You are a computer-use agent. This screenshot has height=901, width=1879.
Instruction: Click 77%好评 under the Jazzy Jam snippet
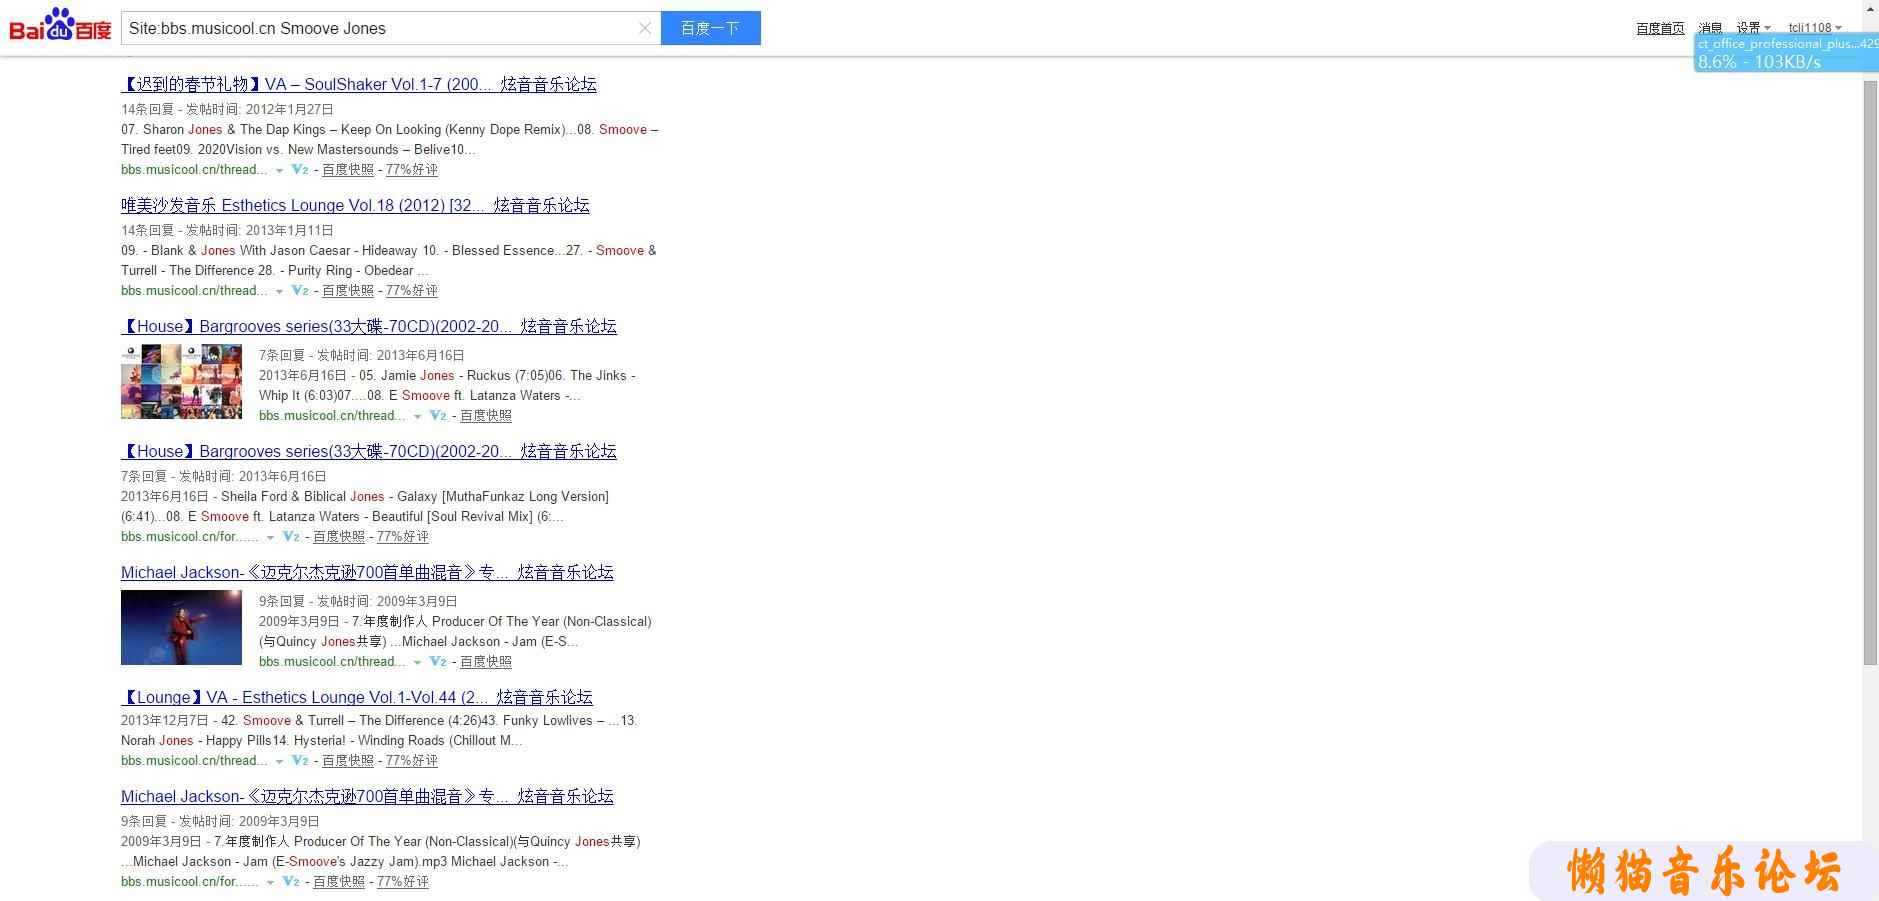point(403,882)
